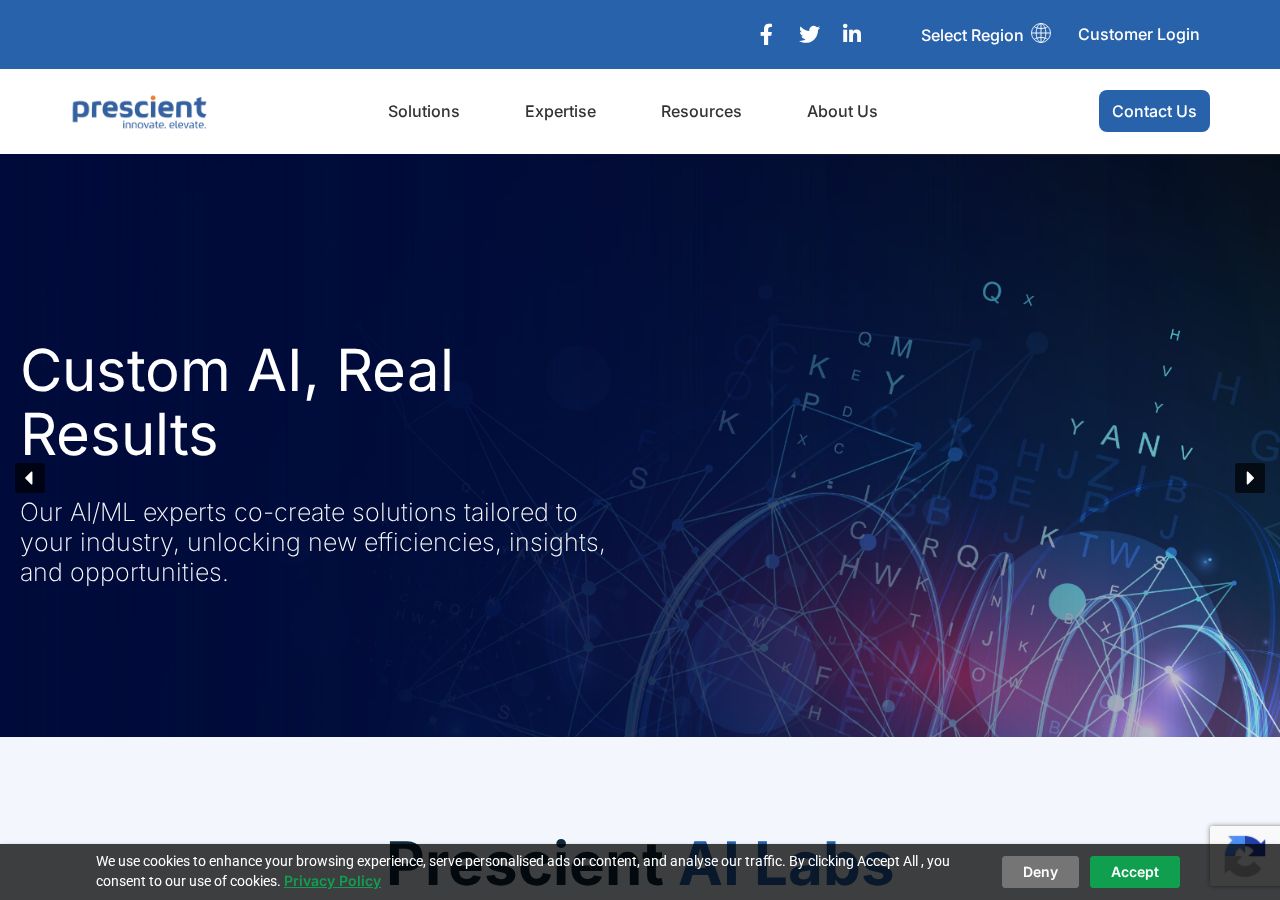Click the Customer Login link

1139,34
